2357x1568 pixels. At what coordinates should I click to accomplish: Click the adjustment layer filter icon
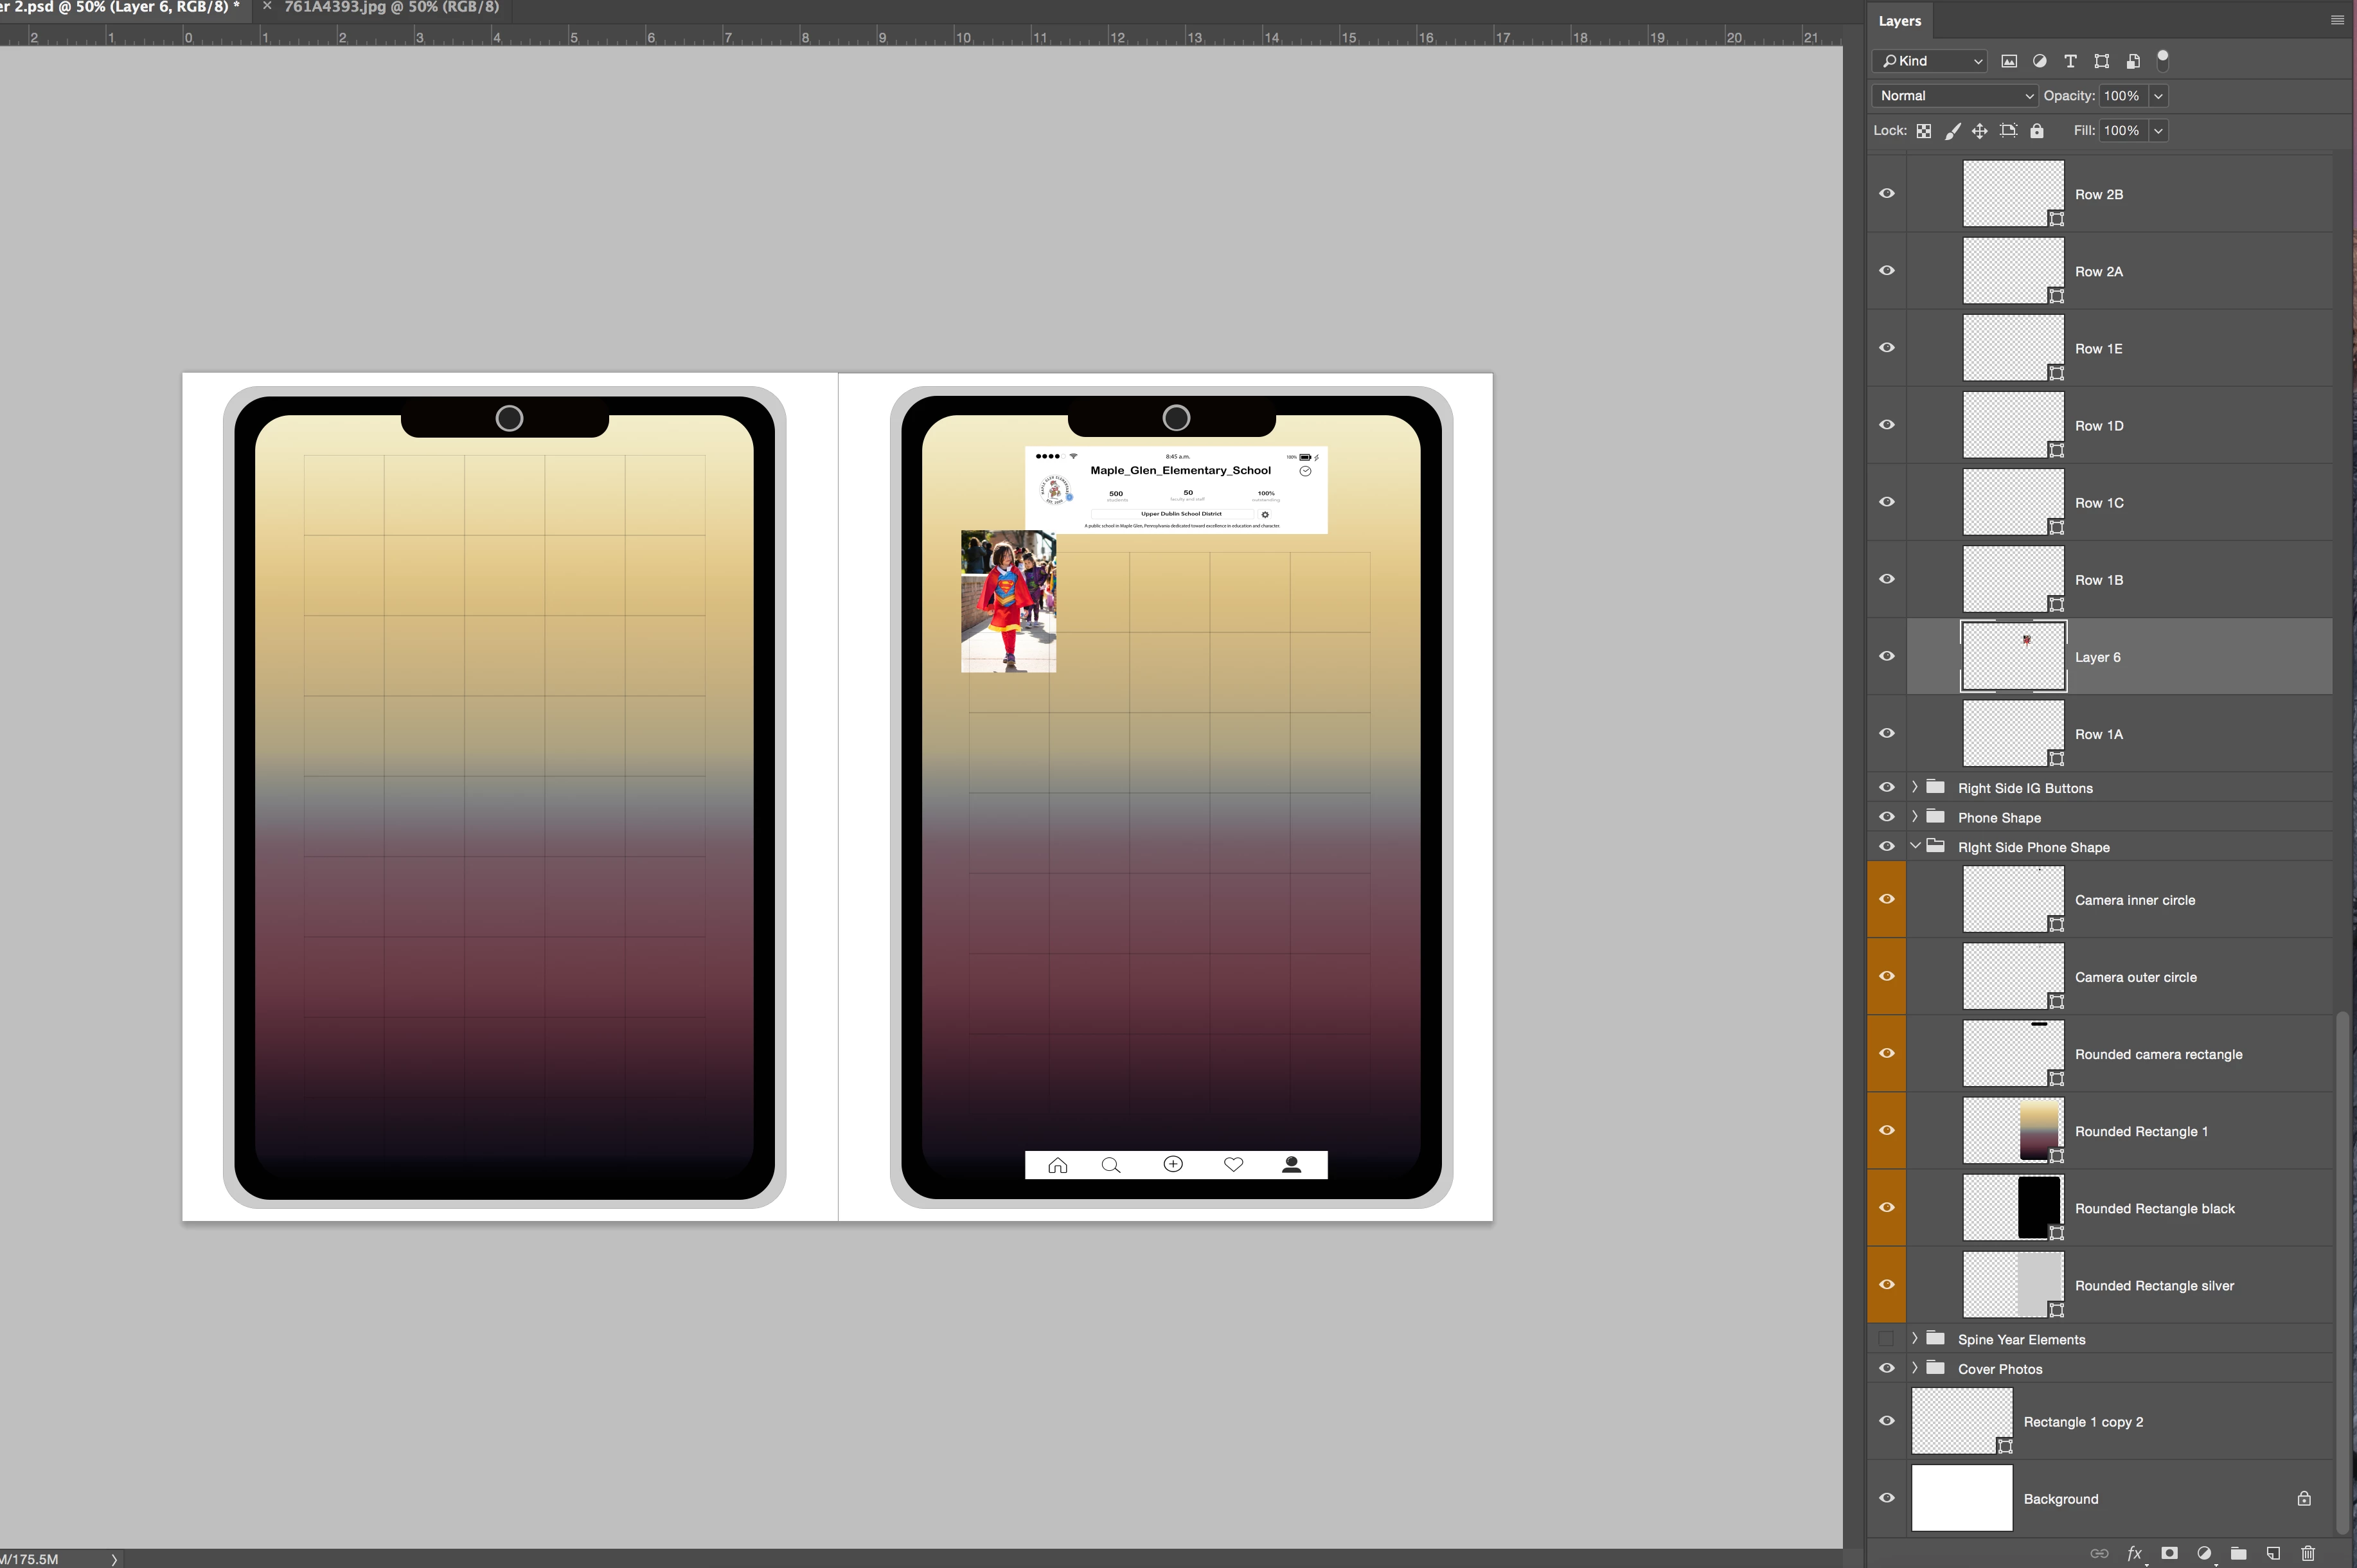(x=2039, y=61)
